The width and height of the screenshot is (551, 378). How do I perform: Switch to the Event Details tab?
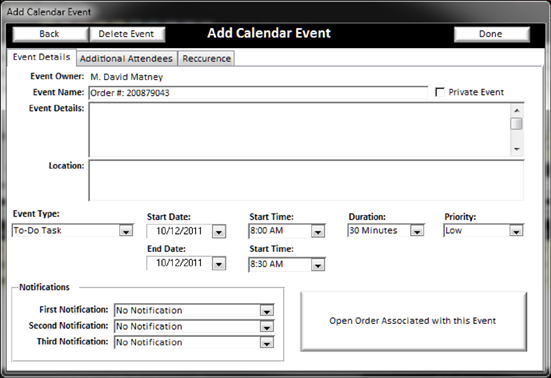click(41, 57)
